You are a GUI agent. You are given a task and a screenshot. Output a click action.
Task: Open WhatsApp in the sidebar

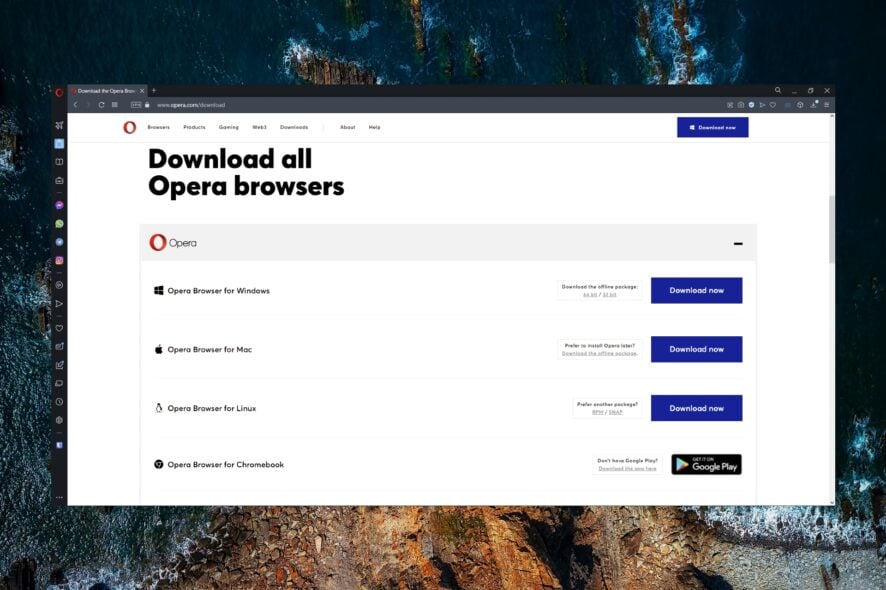click(59, 224)
